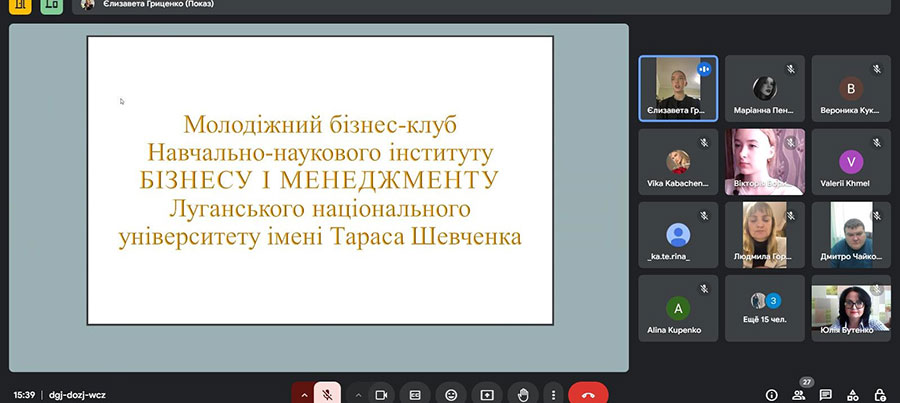Select Вікторія video tile with pink background
The image size is (900, 403).
765,161
